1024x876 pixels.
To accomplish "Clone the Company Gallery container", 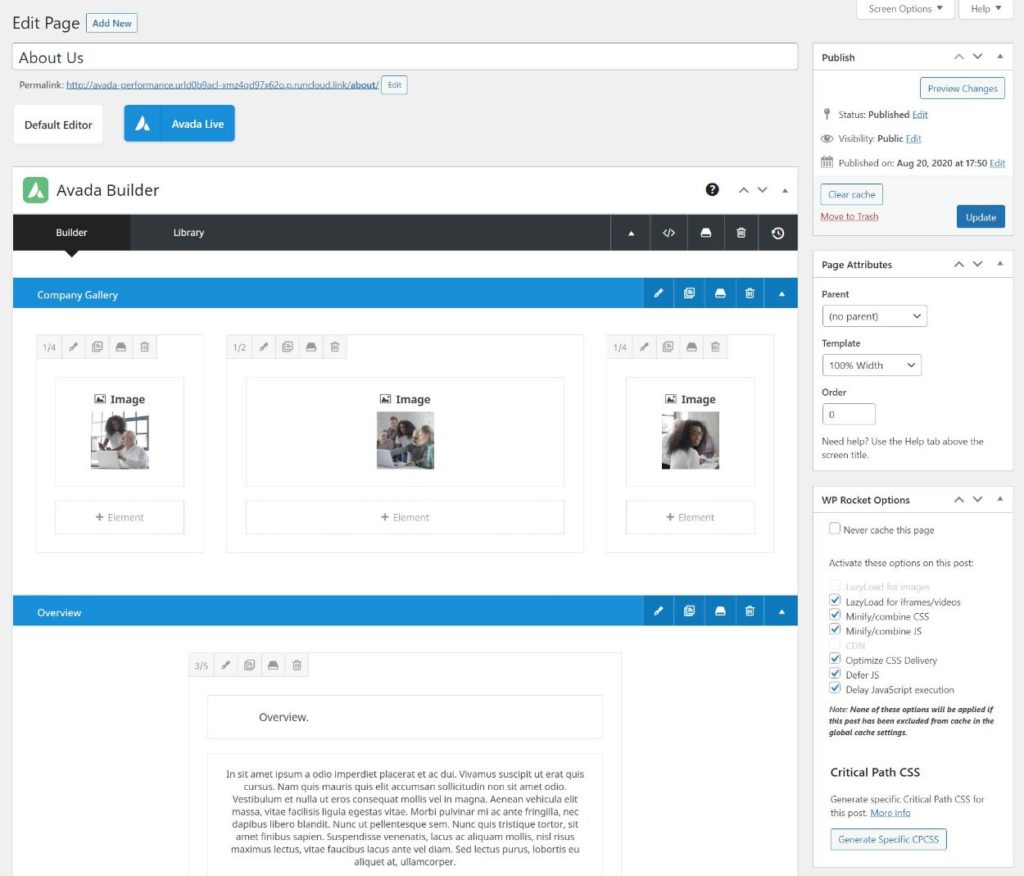I will click(689, 294).
